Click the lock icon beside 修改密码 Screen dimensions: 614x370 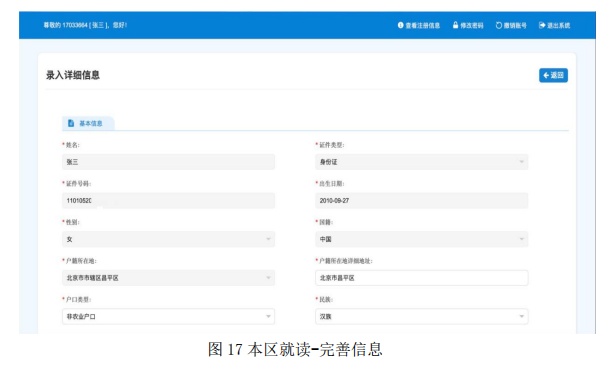coord(455,25)
